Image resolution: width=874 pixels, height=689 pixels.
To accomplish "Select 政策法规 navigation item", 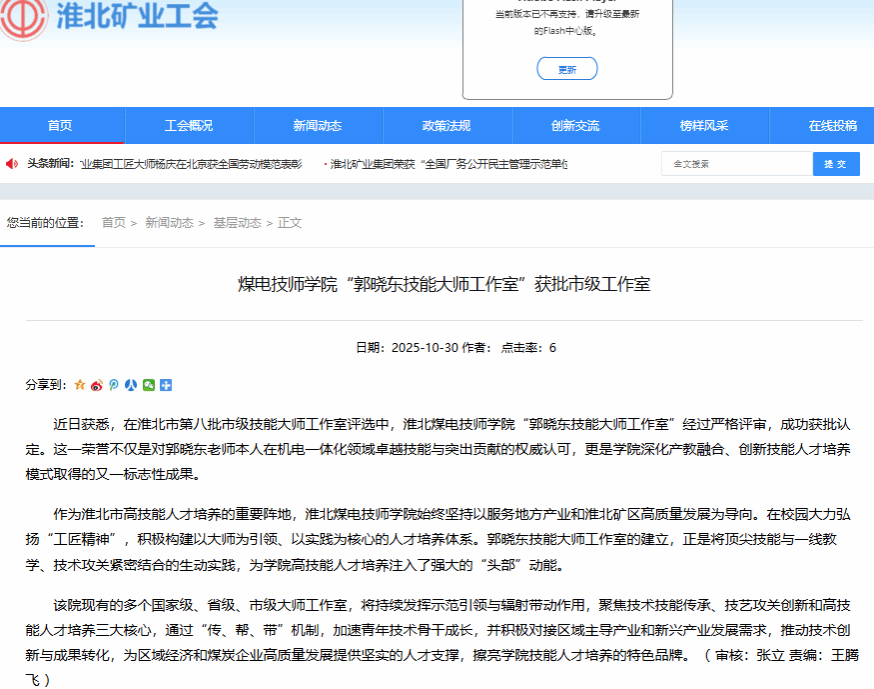I will point(446,126).
